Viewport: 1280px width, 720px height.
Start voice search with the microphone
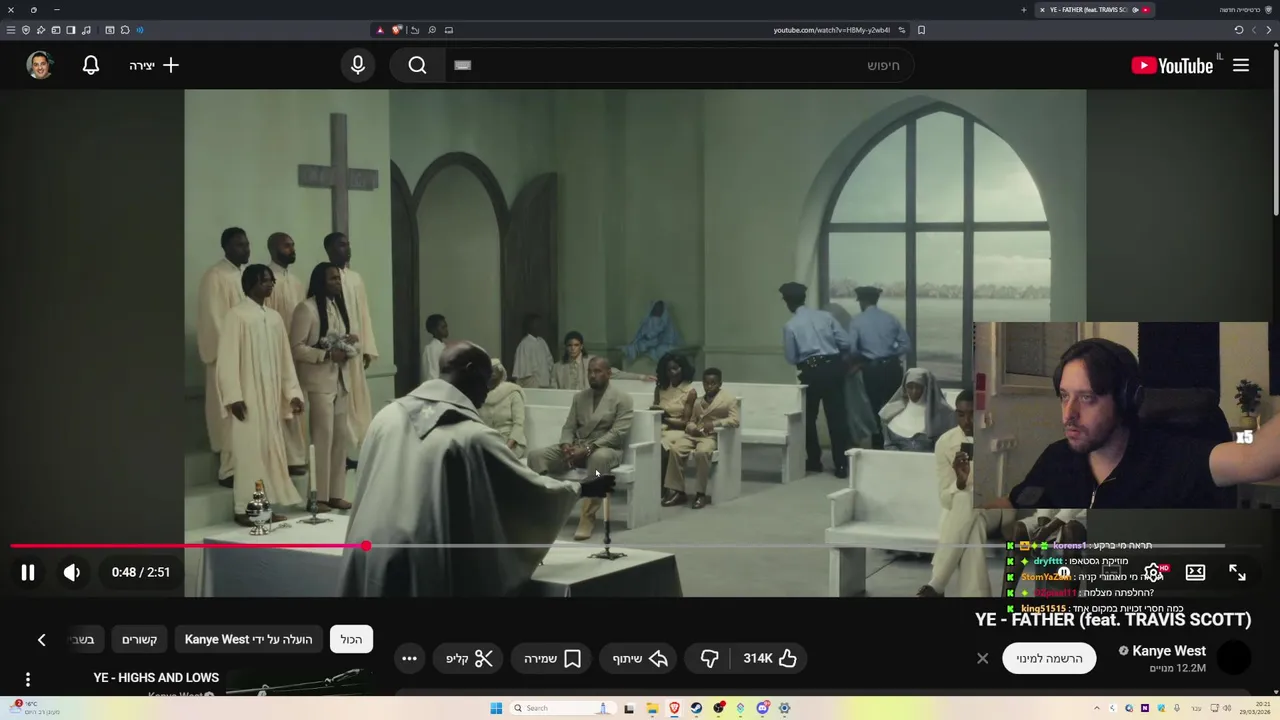(x=358, y=65)
